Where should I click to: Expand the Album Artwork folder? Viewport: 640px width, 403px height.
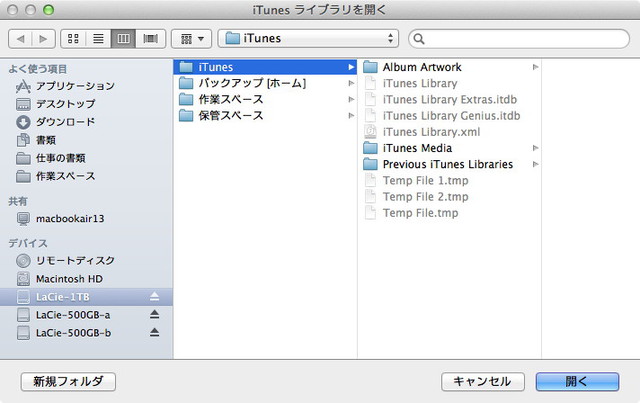pos(536,67)
